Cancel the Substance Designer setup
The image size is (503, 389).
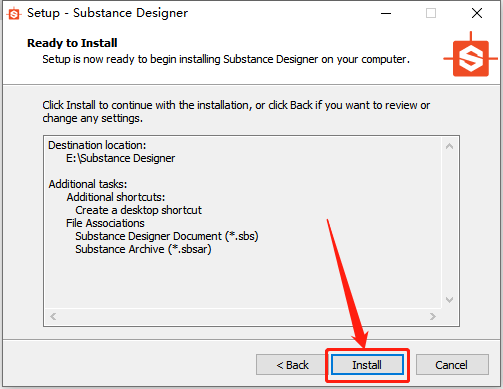452,365
